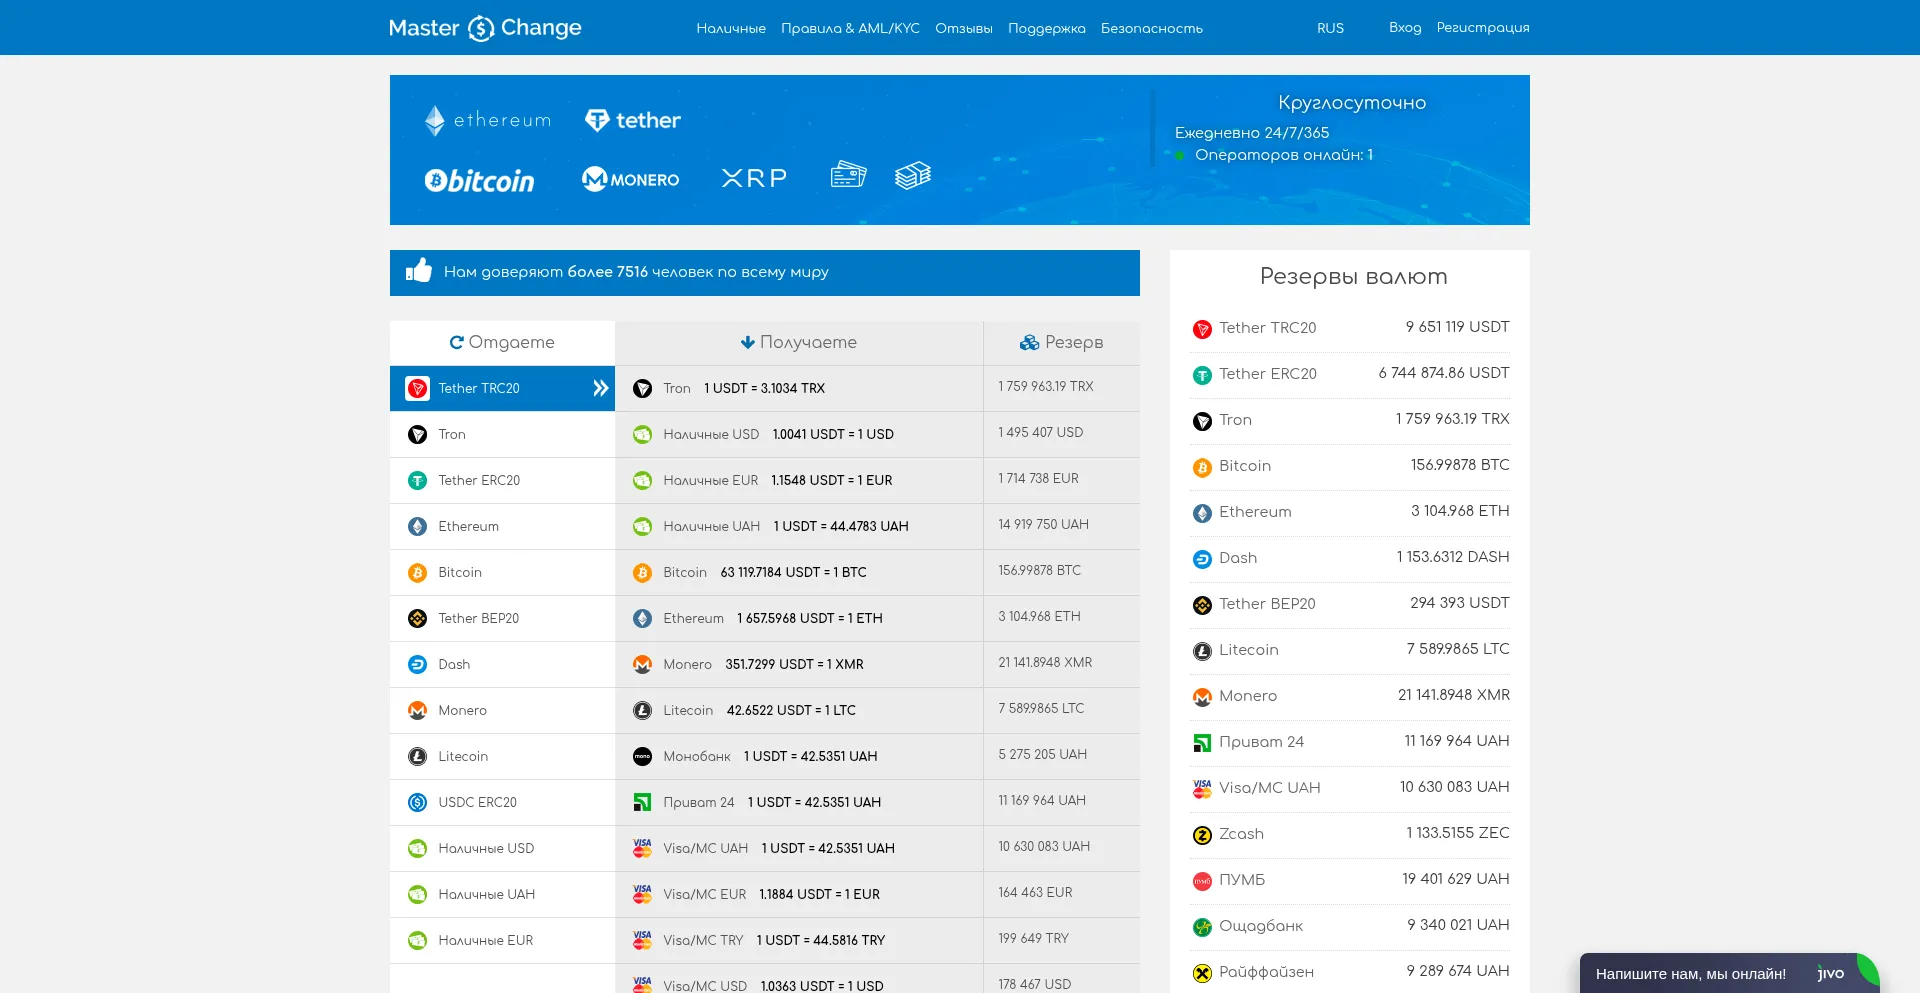The height and width of the screenshot is (993, 1920).
Task: Select Наличные USD at 1.0041 USDT rate
Action: pyautogui.click(x=799, y=434)
